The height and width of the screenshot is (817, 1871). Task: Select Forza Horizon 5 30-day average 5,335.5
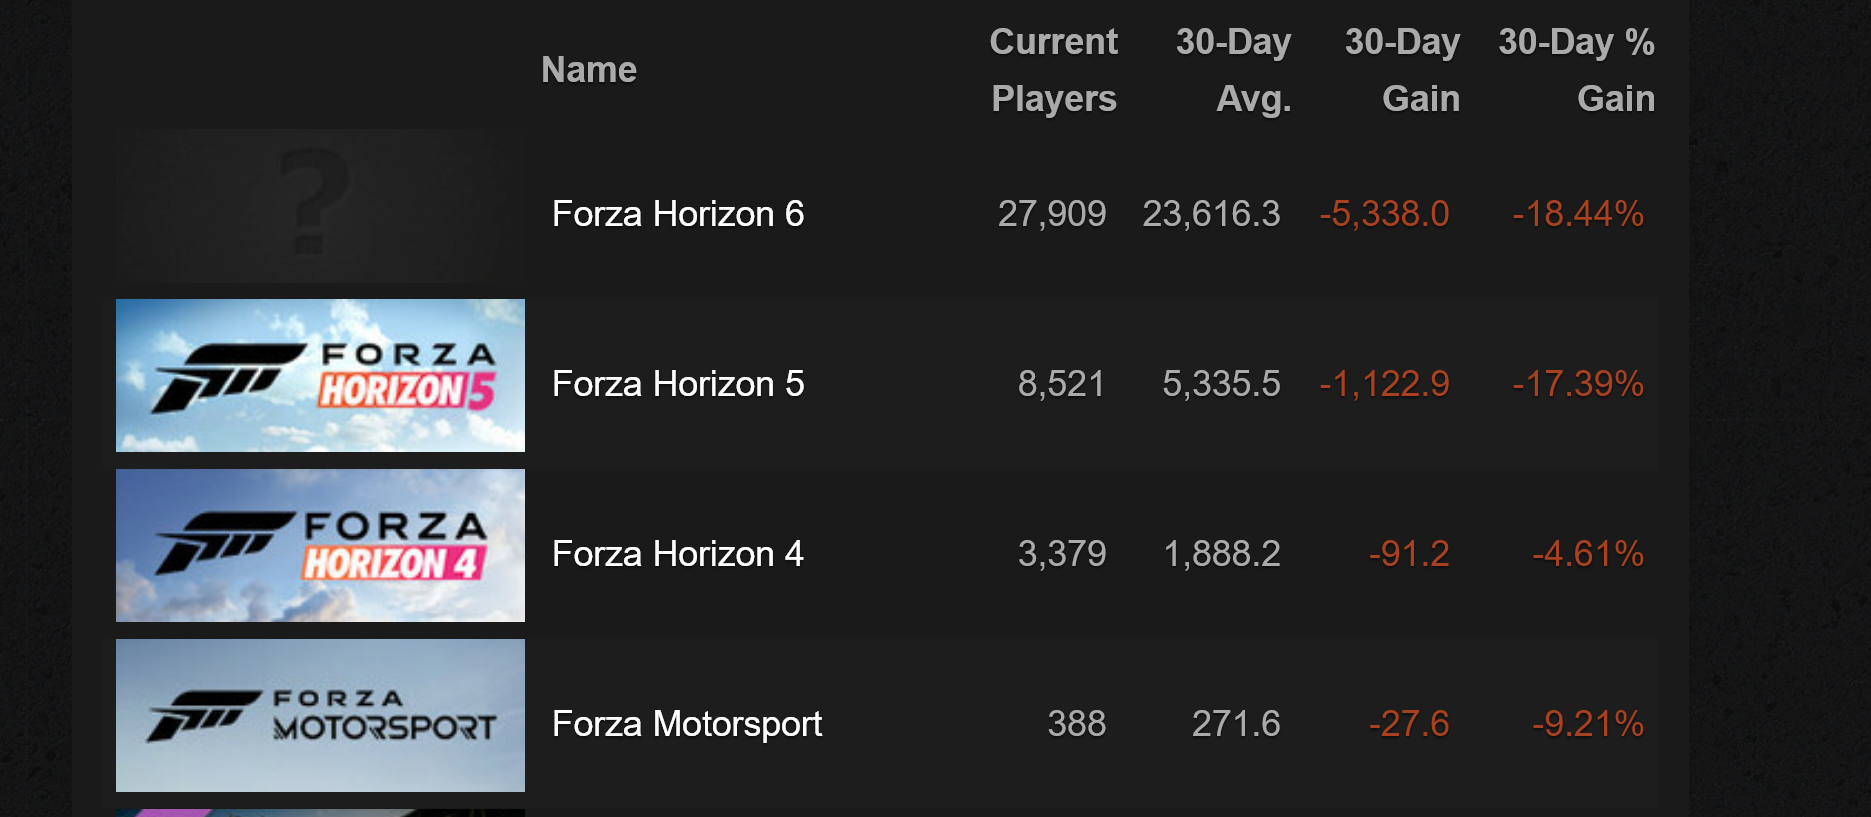1221,384
